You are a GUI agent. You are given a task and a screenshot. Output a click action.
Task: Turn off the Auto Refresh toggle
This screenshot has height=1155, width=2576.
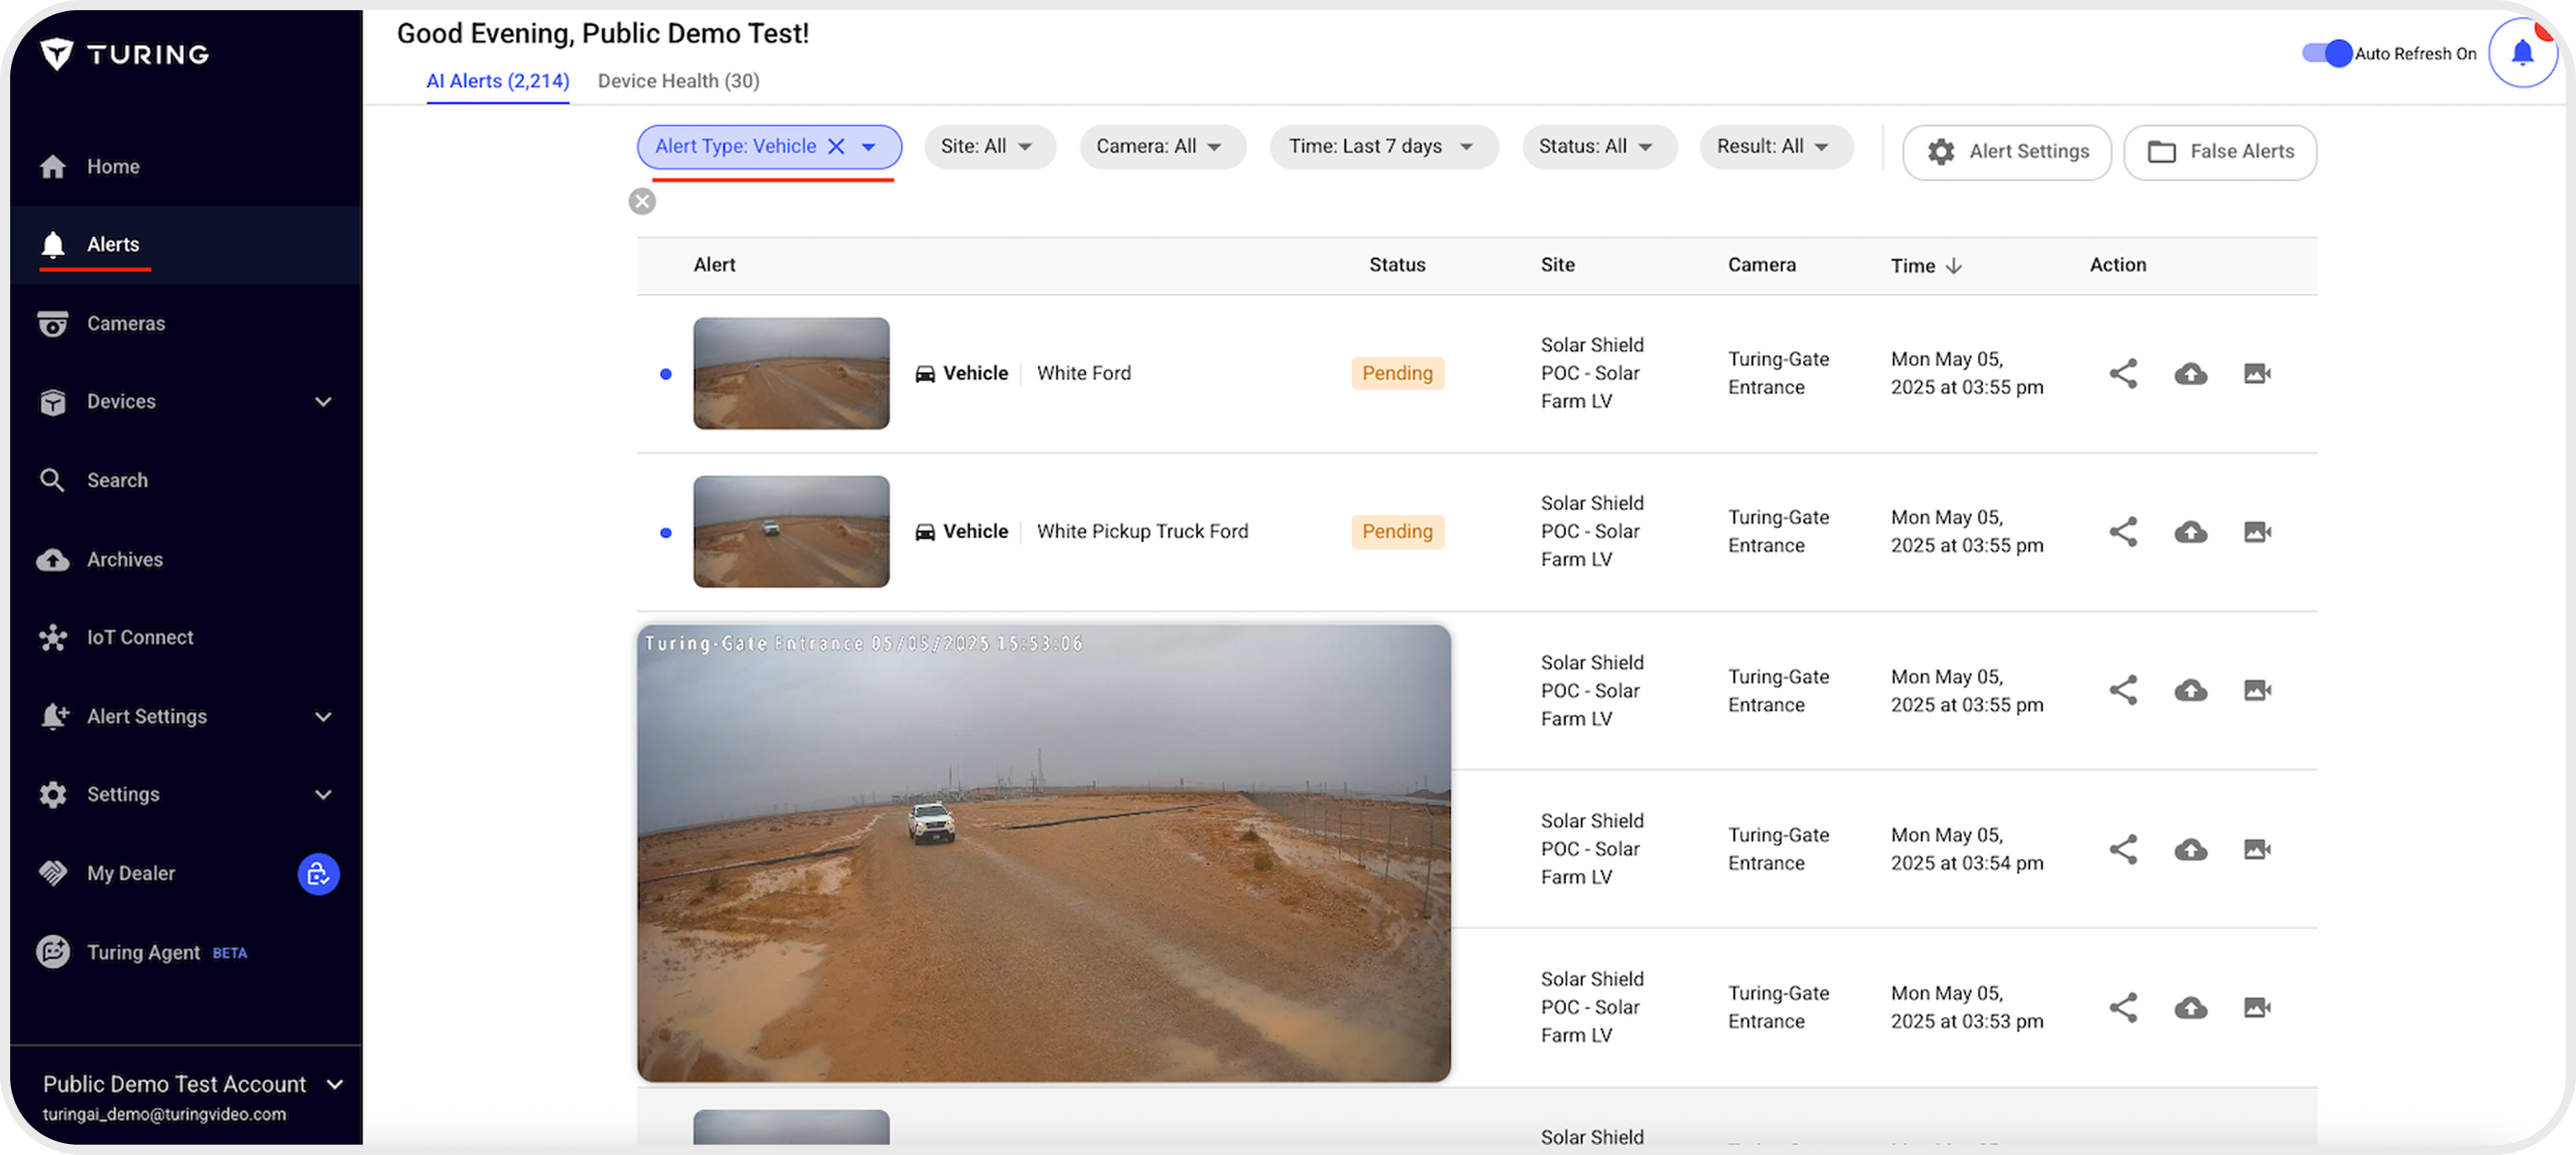click(2327, 53)
